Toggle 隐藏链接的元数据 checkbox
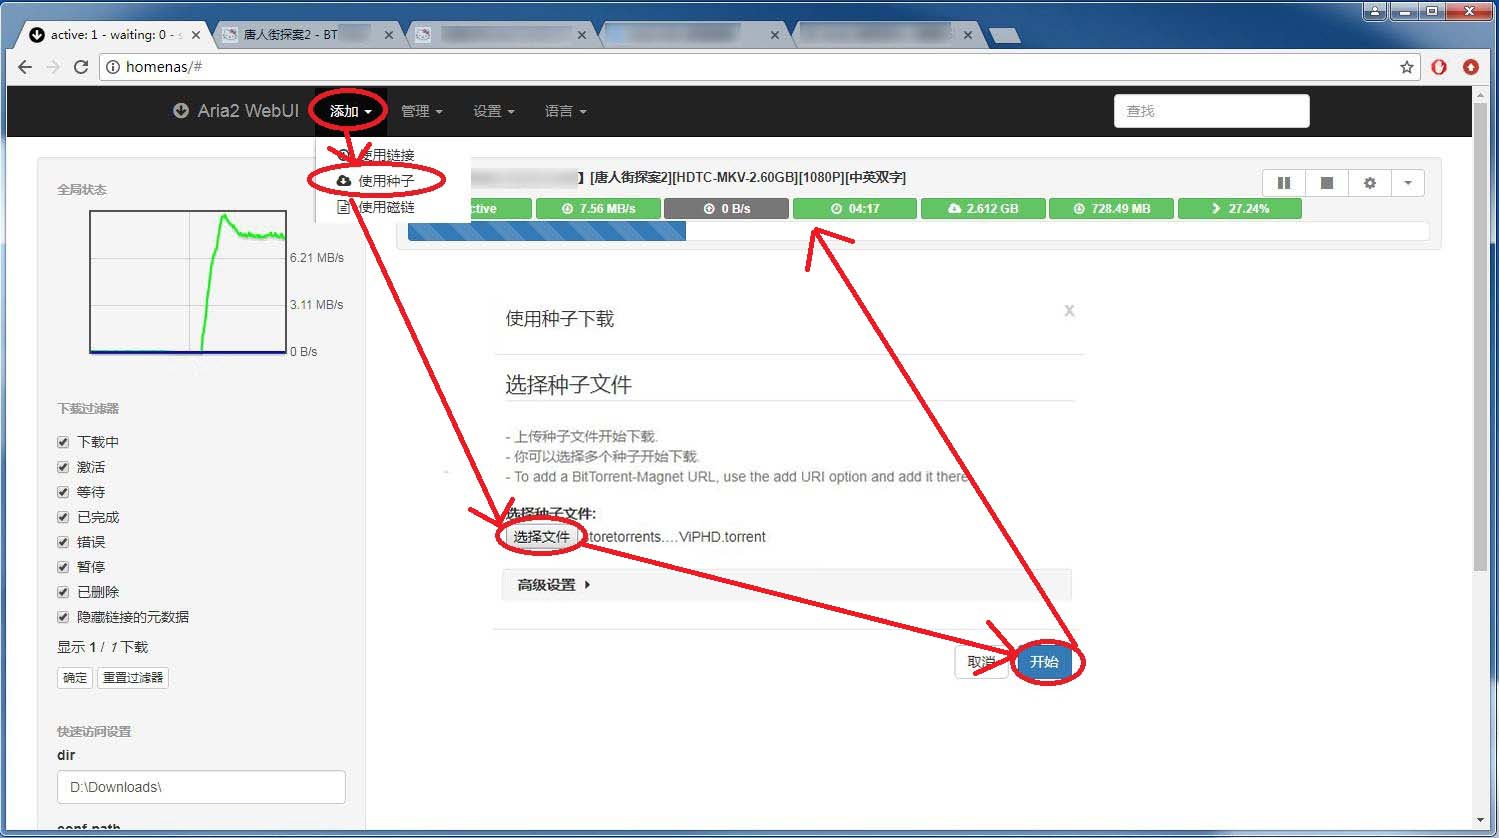Viewport: 1499px width, 838px height. point(63,617)
